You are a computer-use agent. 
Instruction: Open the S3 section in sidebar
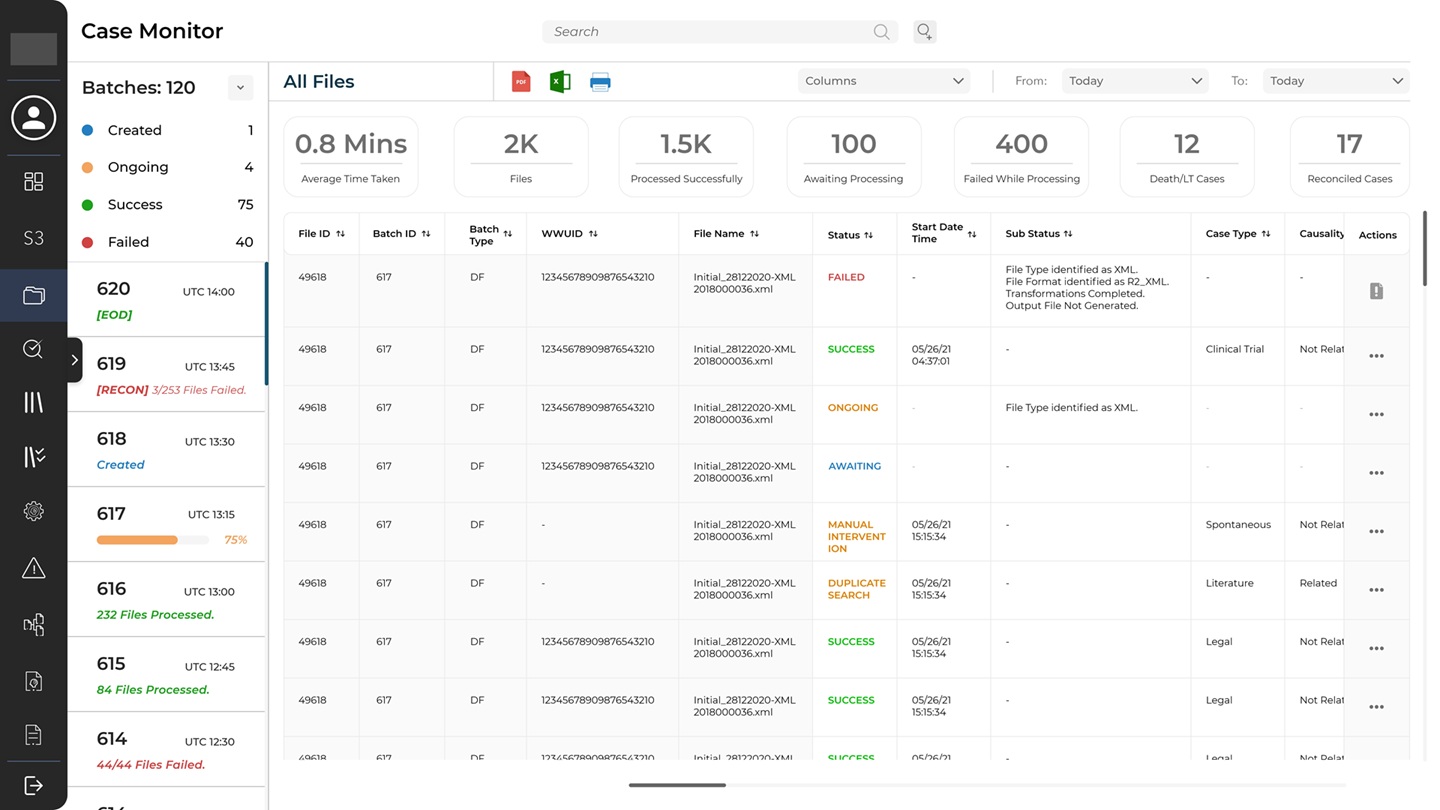point(33,238)
